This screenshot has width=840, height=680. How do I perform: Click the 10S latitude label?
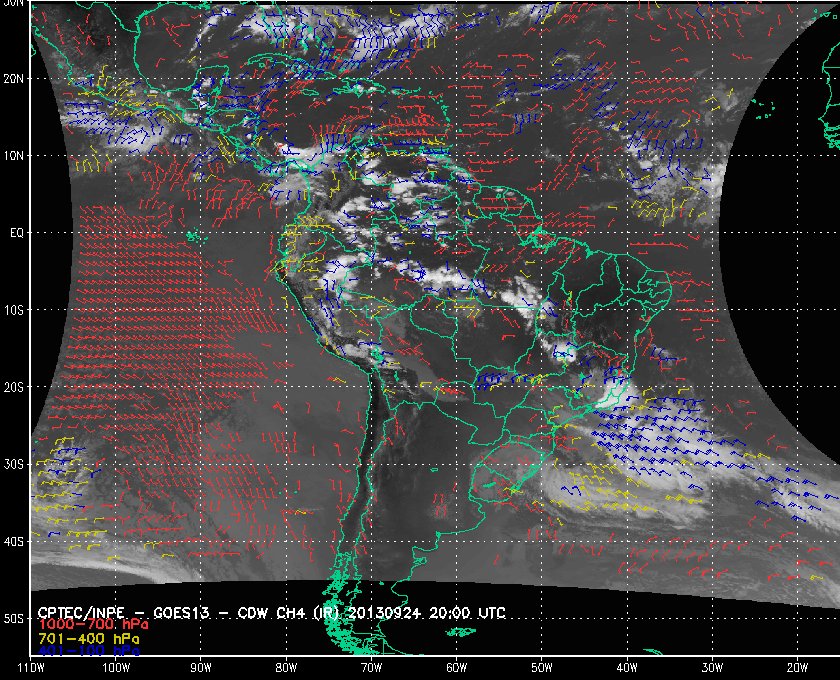coord(14,310)
